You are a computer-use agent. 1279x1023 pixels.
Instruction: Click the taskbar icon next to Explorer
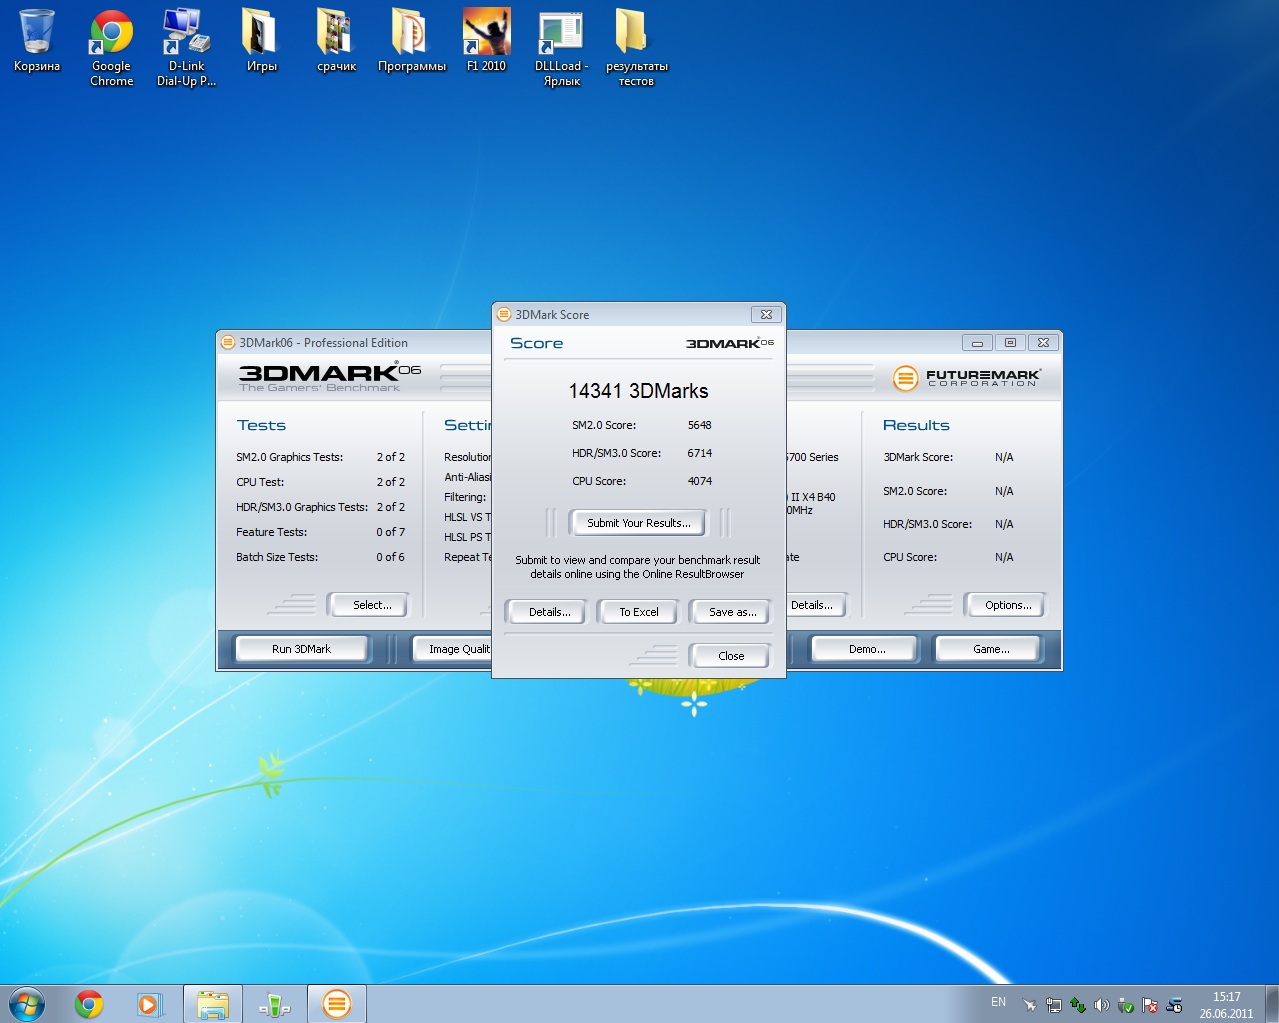tap(274, 1004)
